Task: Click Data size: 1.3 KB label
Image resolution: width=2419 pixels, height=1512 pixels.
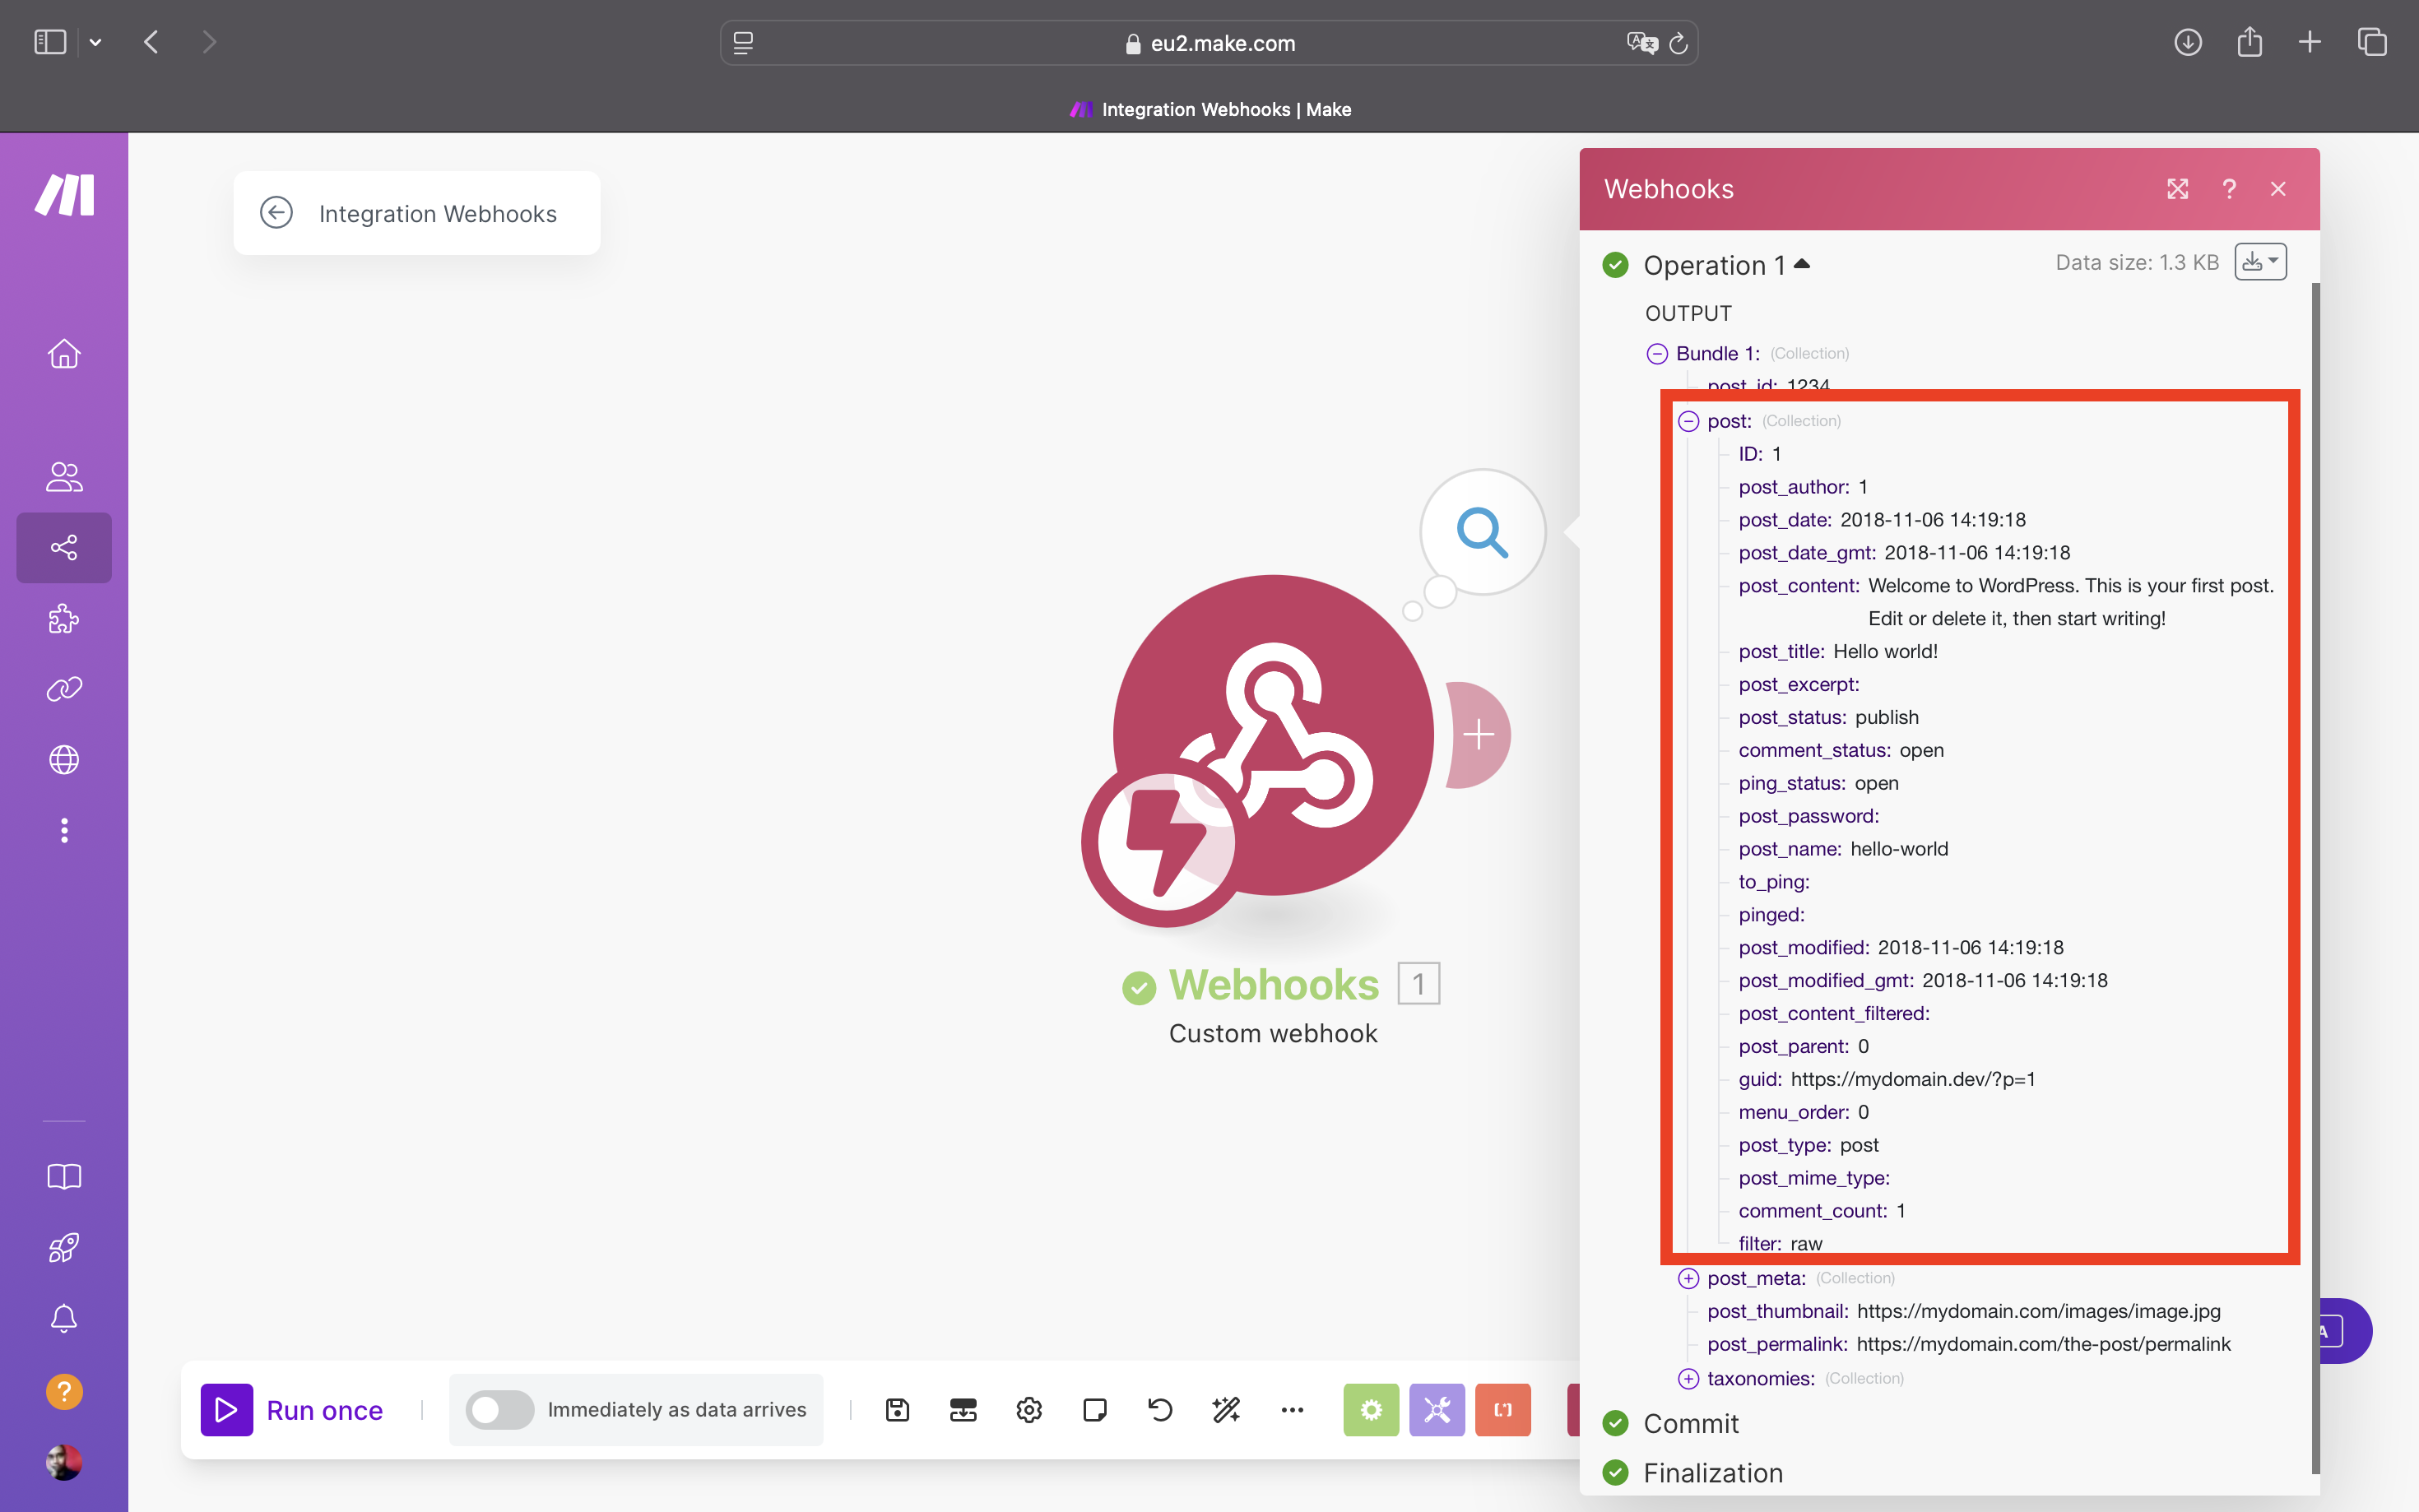Action: (x=2137, y=262)
